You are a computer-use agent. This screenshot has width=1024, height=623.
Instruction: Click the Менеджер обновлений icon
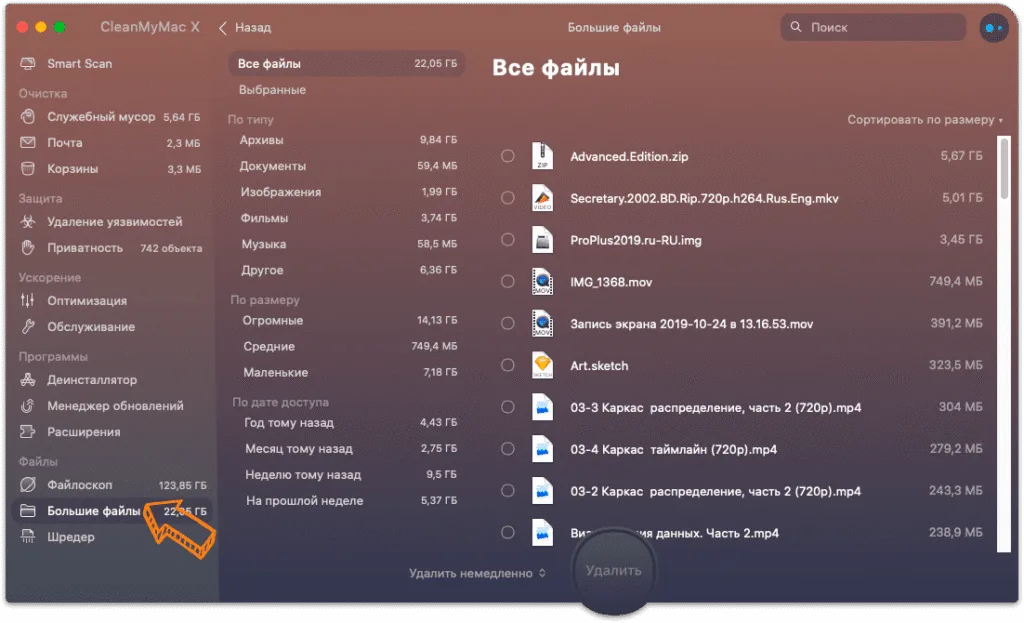tap(27, 406)
